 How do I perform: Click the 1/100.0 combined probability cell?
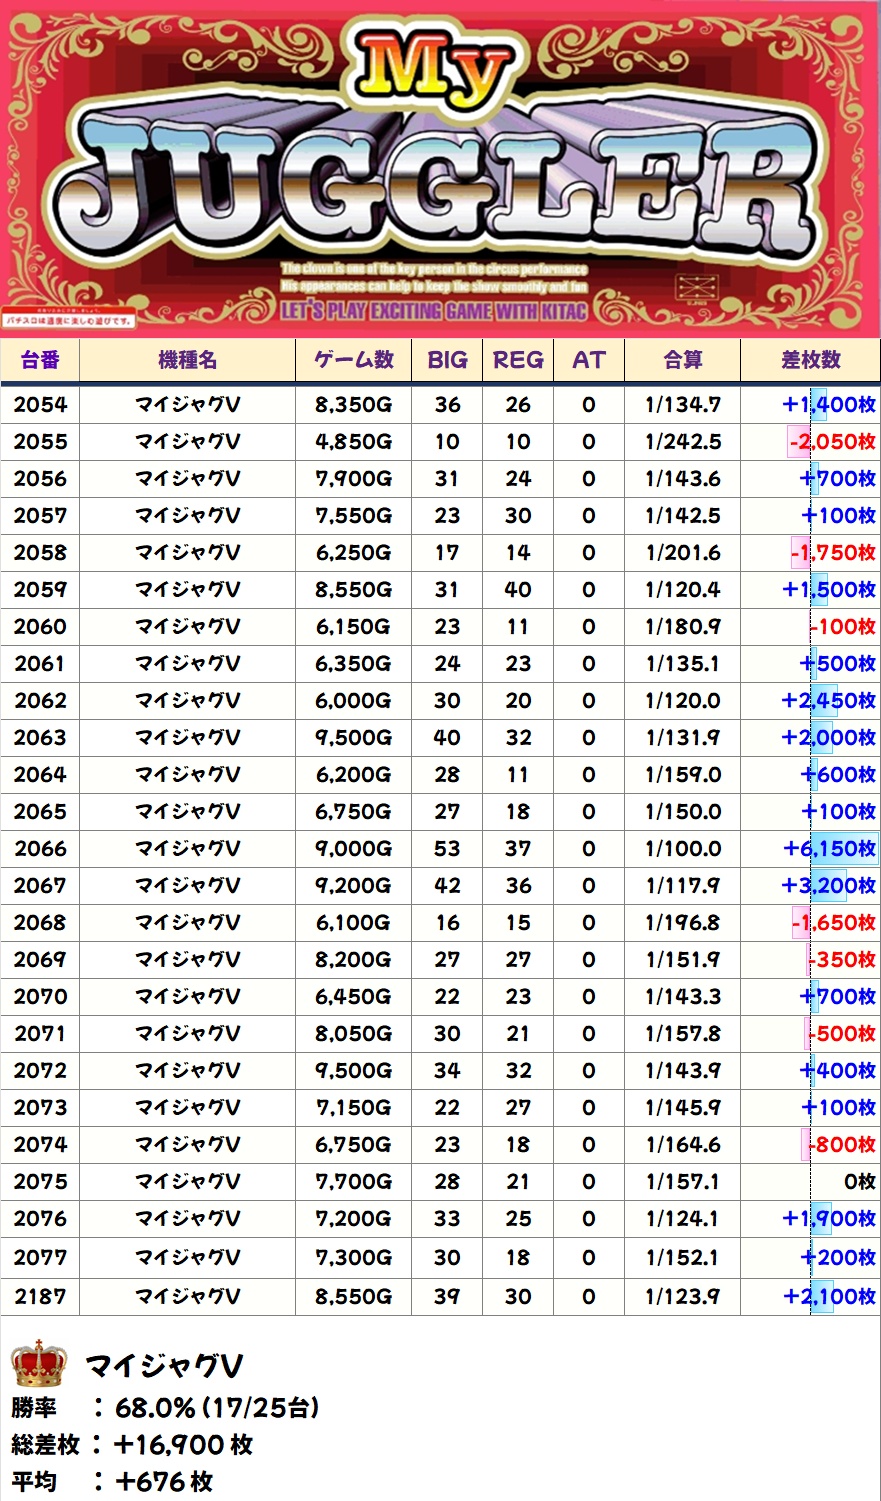(682, 849)
